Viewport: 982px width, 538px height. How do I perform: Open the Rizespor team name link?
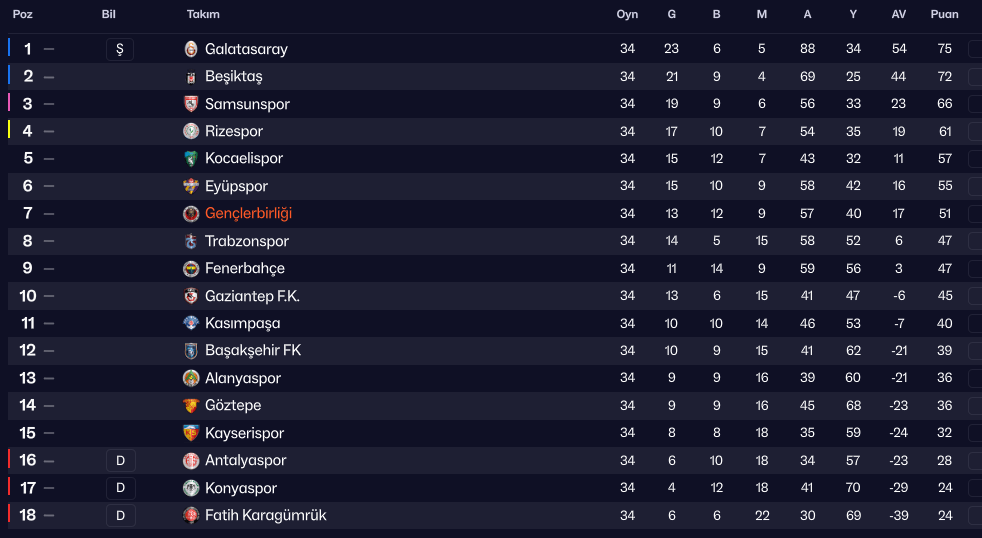pyautogui.click(x=234, y=131)
